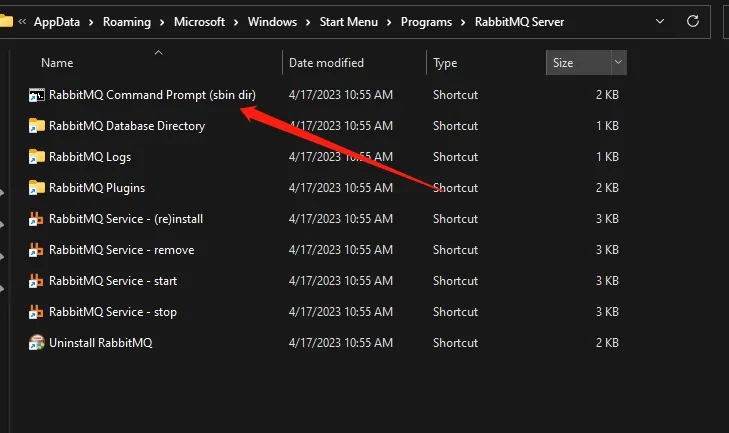The height and width of the screenshot is (433, 729).
Task: Navigate to Microsoft in breadcrumb
Action: click(x=199, y=22)
